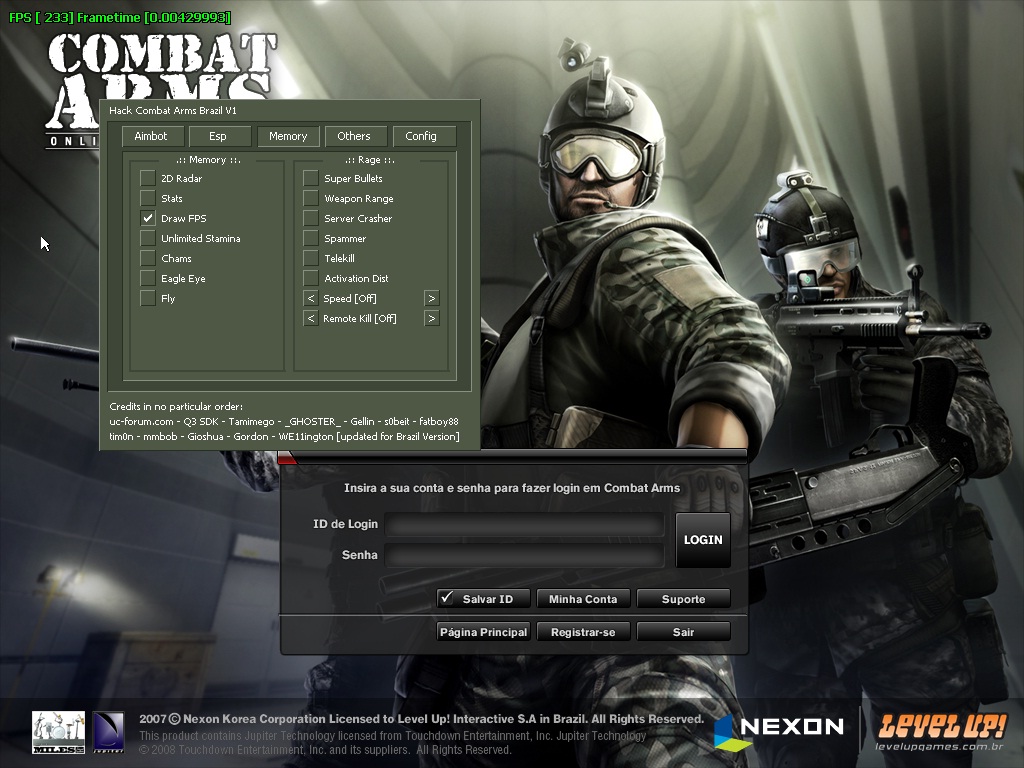The height and width of the screenshot is (768, 1024).
Task: Tick the Unlimited Stamina checkbox
Action: click(148, 238)
